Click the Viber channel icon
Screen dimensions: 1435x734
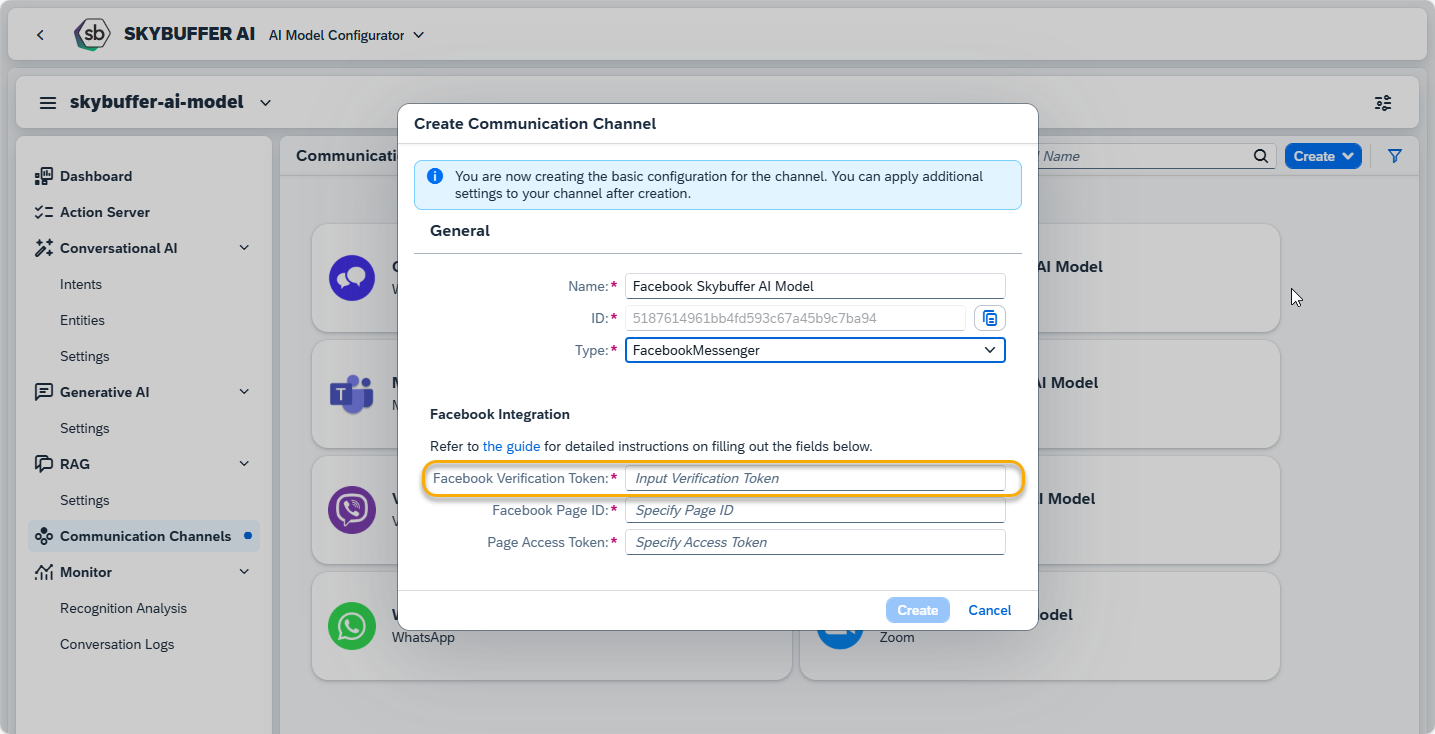pos(352,510)
